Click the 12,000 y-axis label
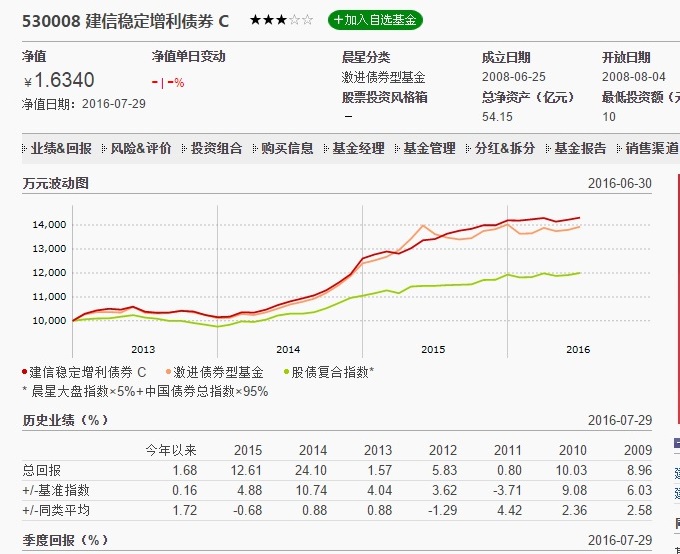This screenshot has width=680, height=554. click(49, 273)
